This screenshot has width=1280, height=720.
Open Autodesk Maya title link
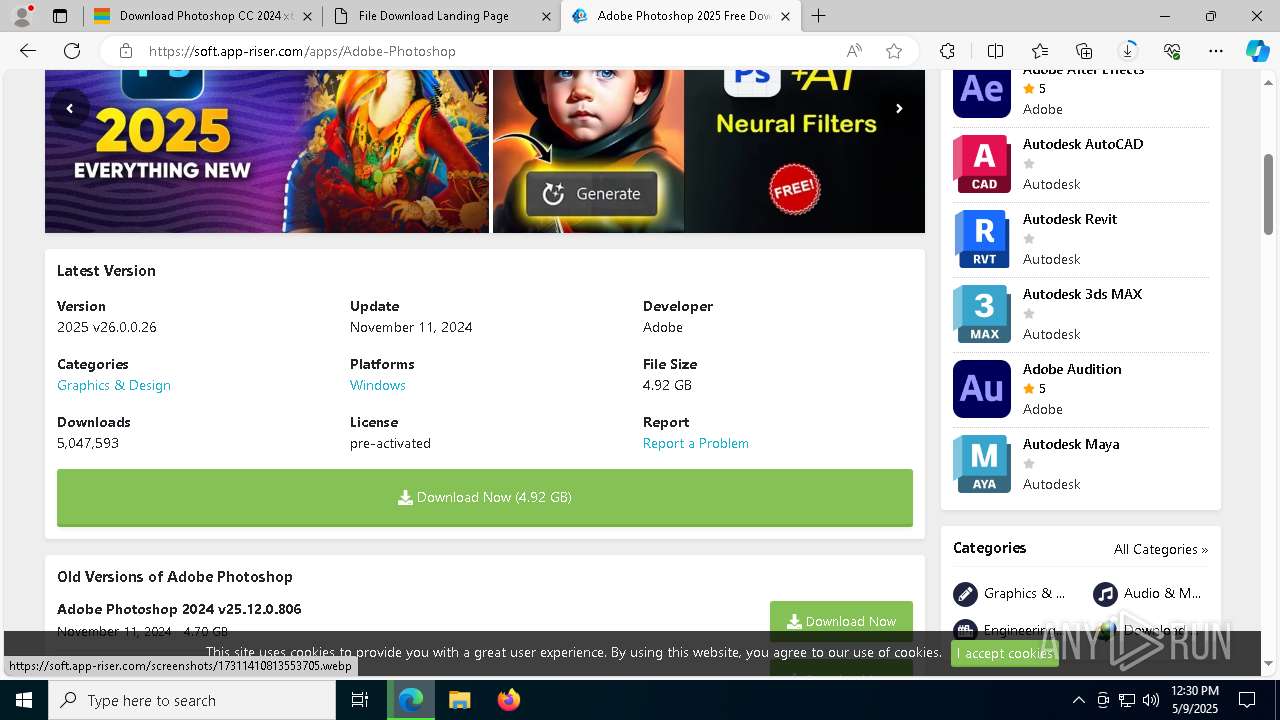click(1071, 444)
